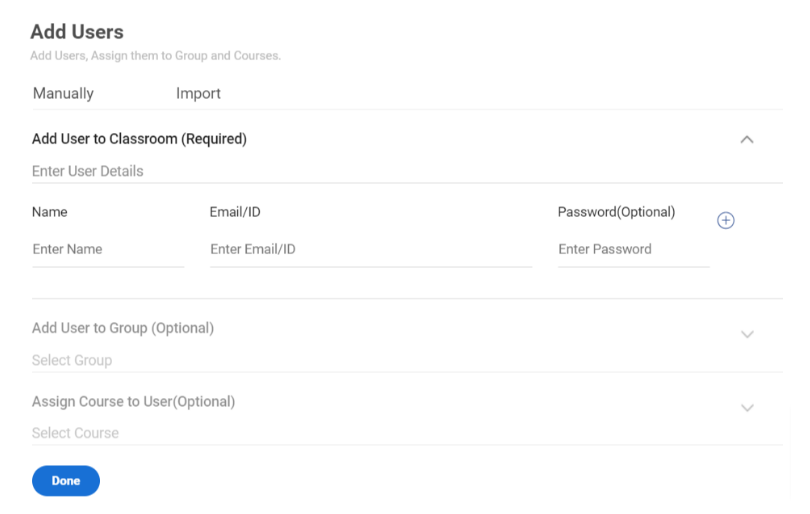Click the Add Users page title
The image size is (810, 514).
77,32
